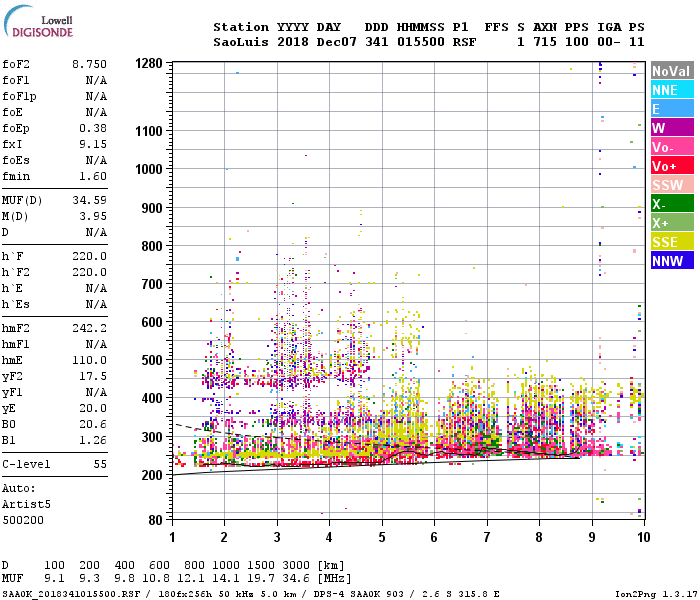Select the NNW blue legend swatch

(x=672, y=261)
